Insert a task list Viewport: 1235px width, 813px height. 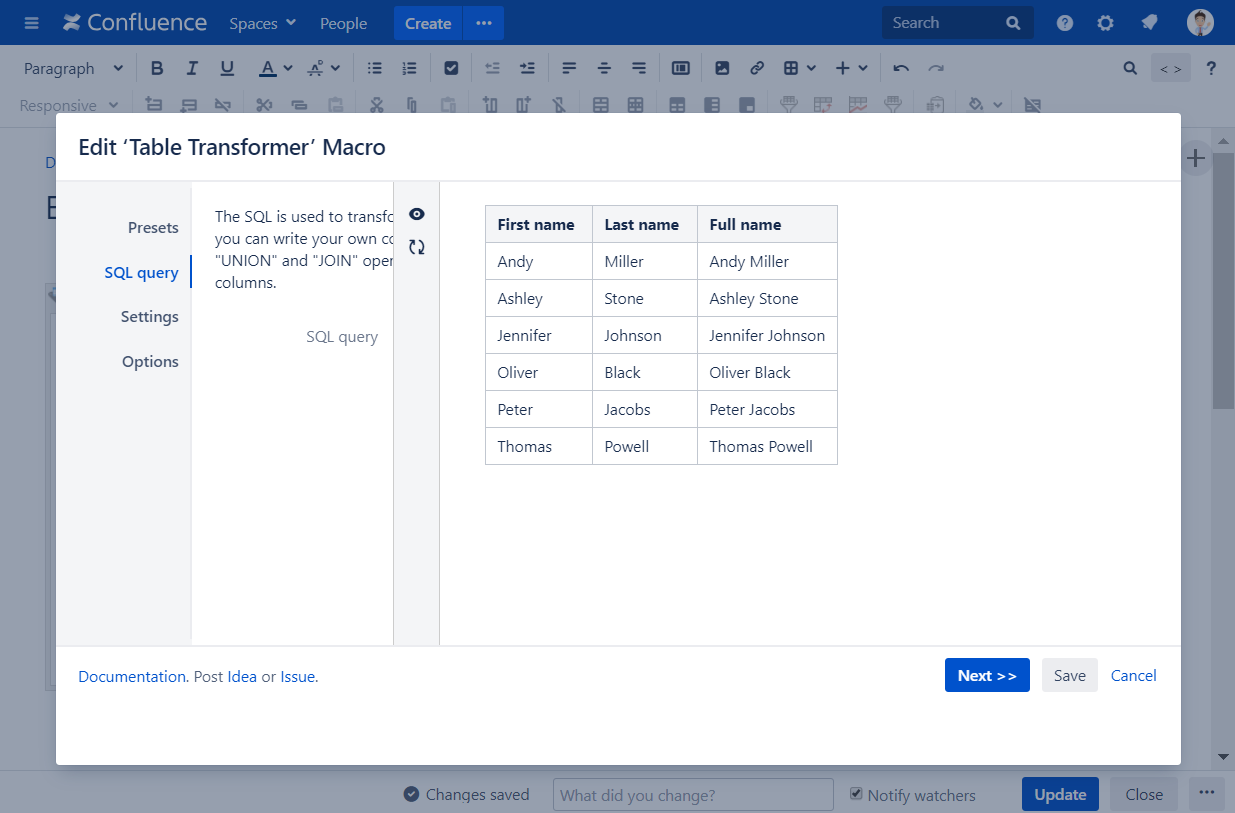[x=451, y=67]
